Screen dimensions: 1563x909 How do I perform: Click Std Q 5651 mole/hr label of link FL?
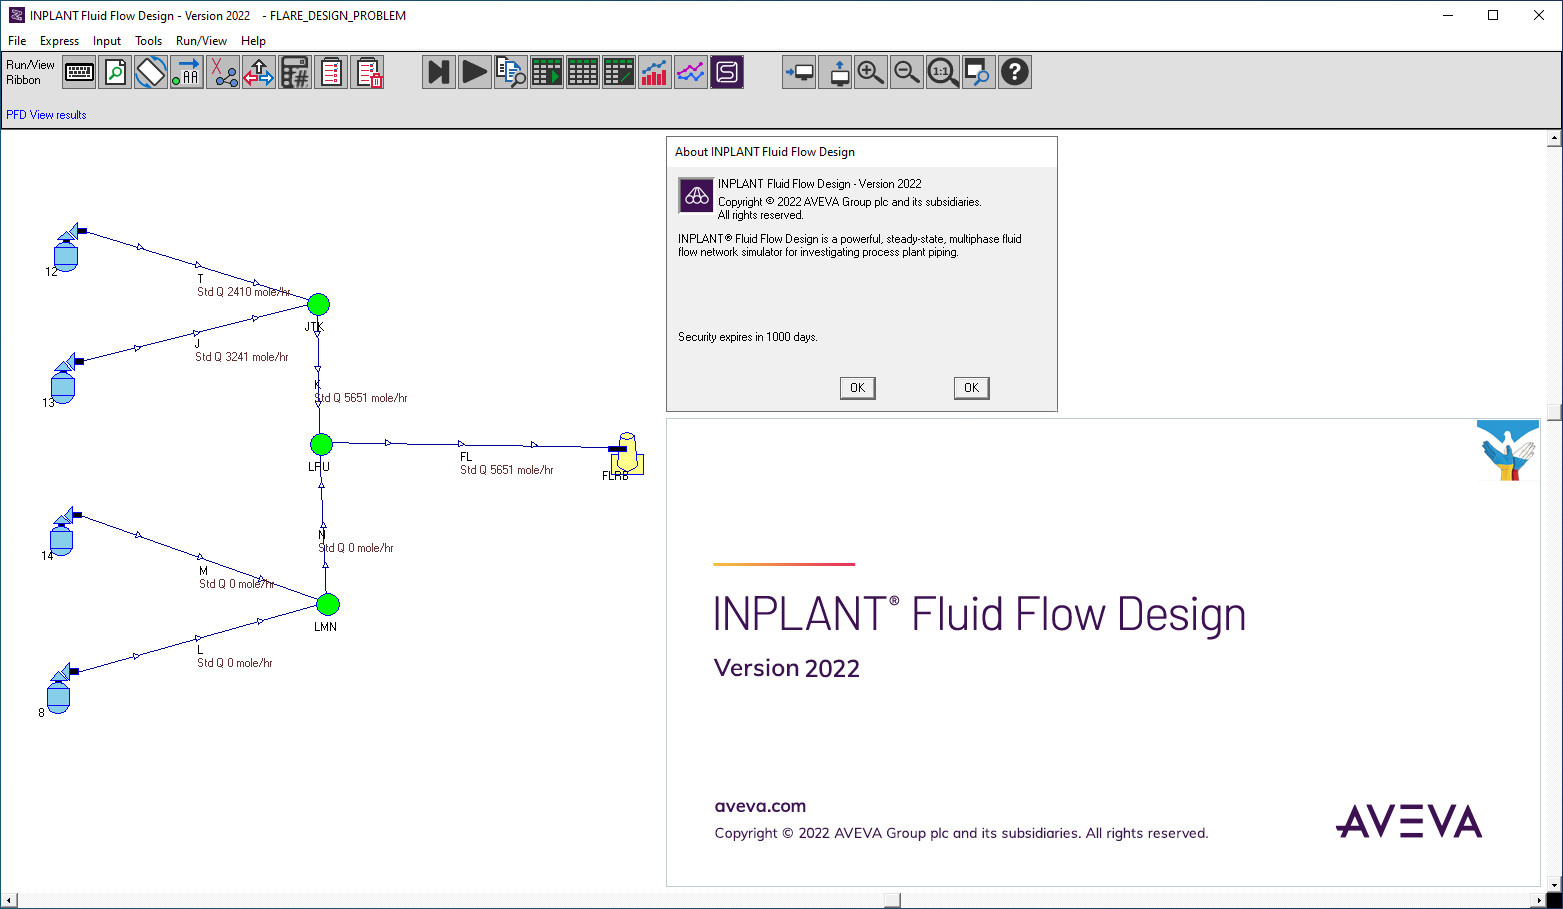(507, 470)
